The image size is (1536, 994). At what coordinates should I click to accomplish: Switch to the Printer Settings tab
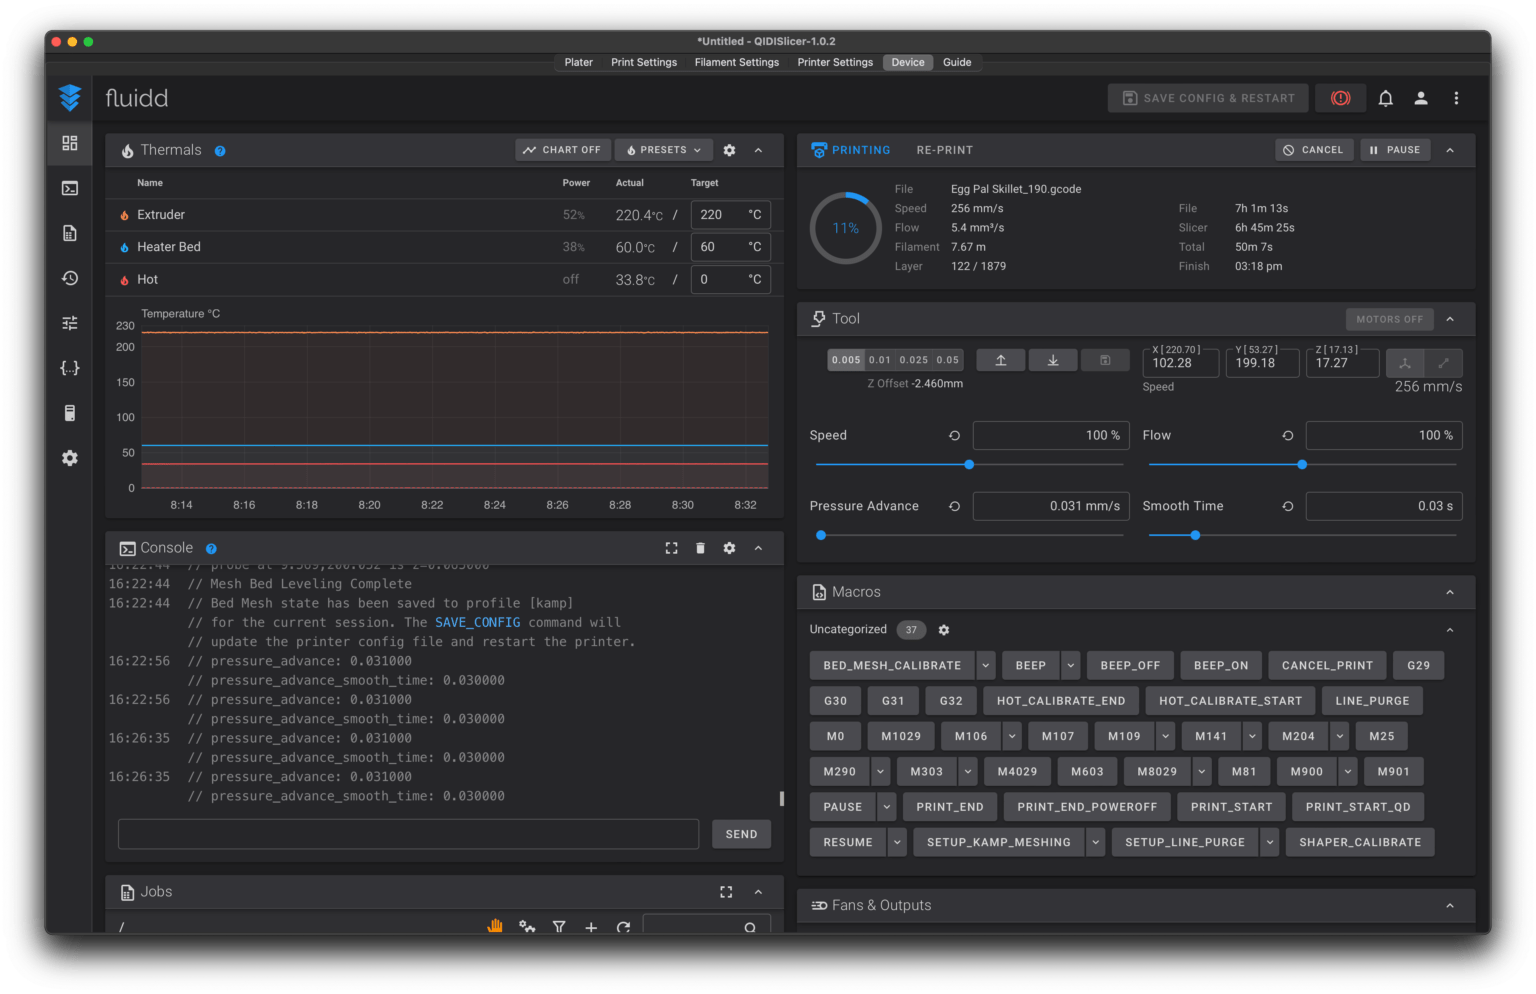pyautogui.click(x=834, y=62)
